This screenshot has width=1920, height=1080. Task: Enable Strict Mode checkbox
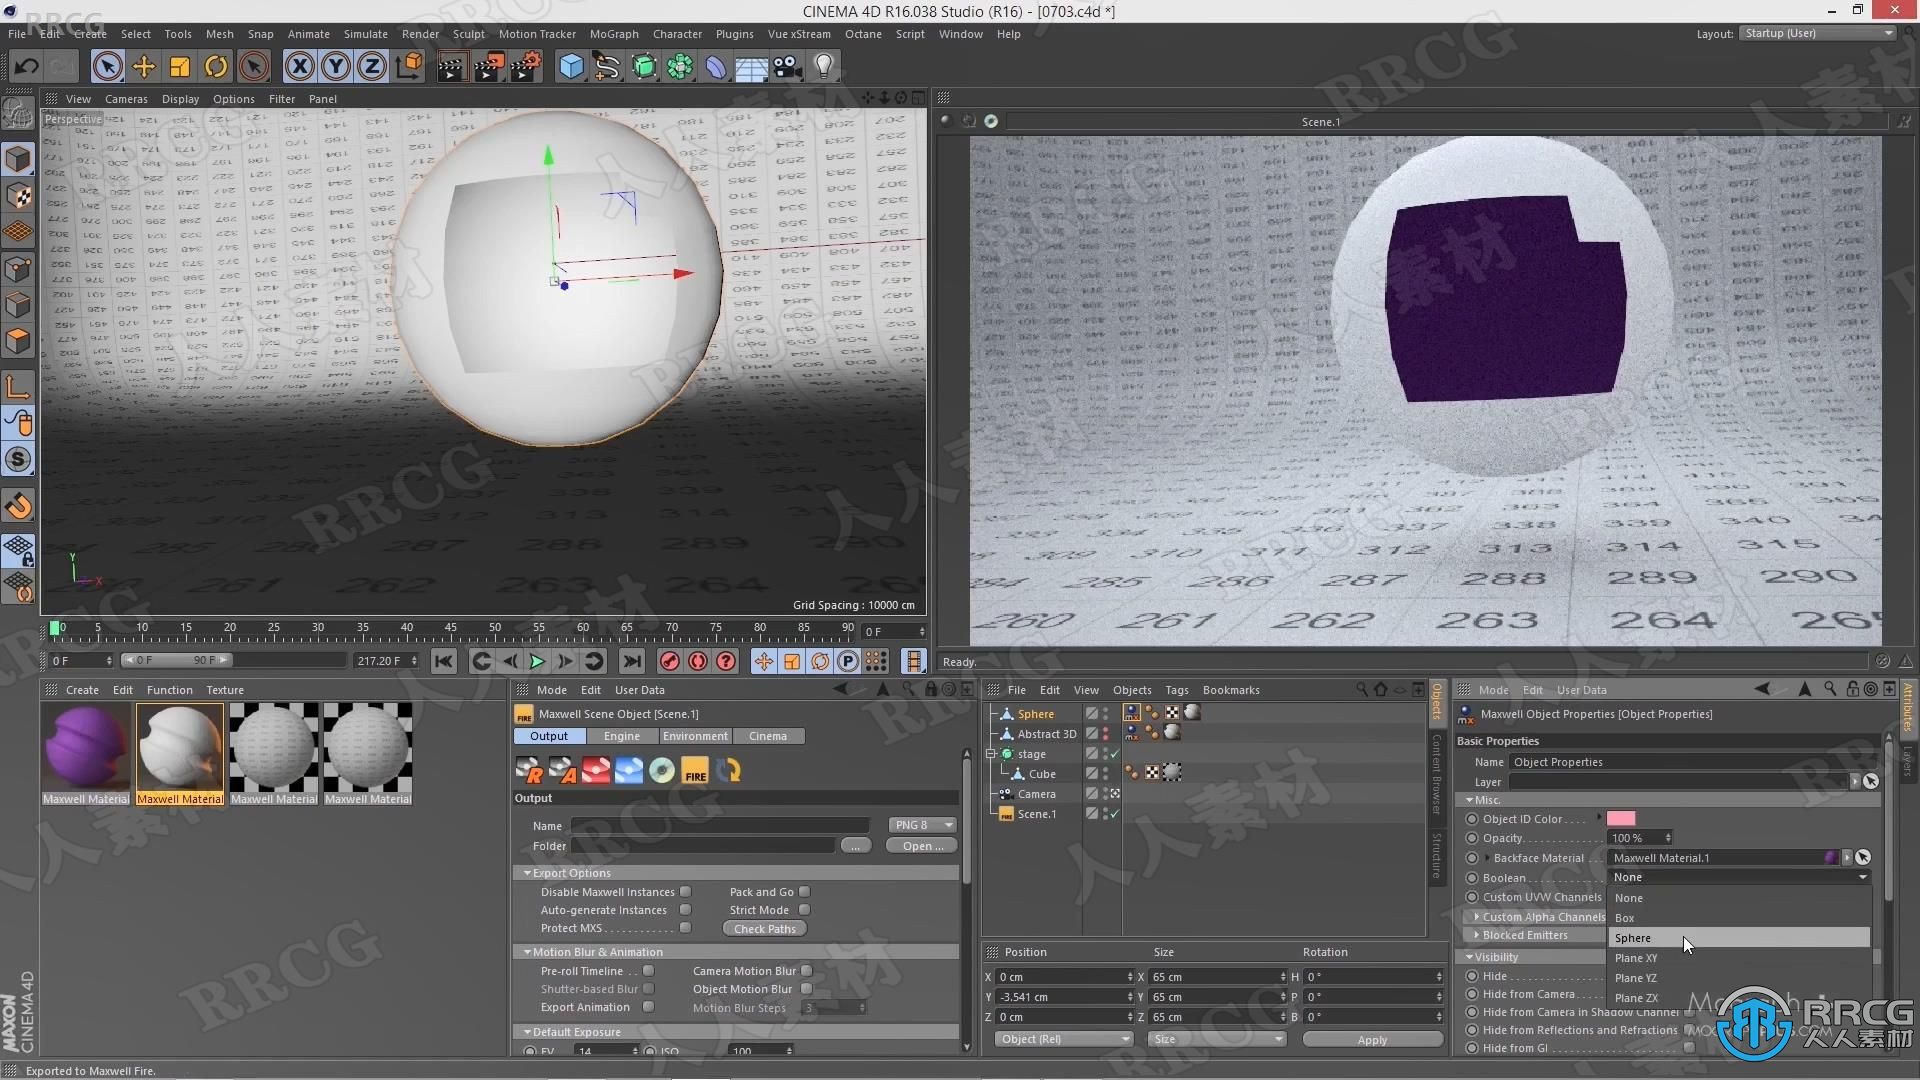click(804, 910)
